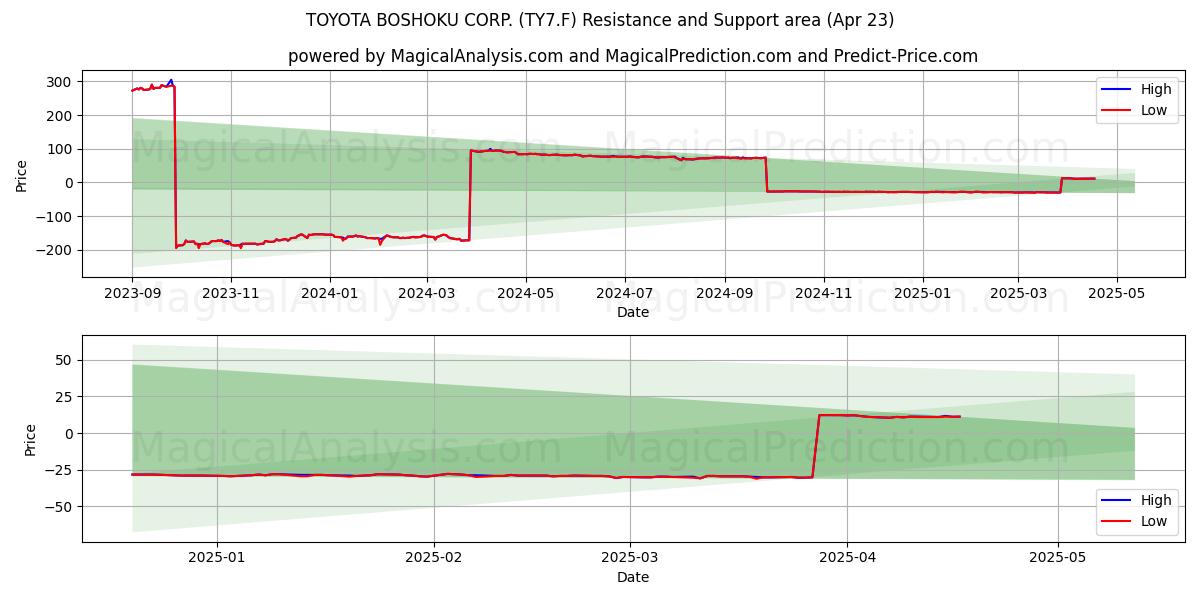Click the '50' y-axis tick in bottom chart
The image size is (1200, 600).
[x=64, y=360]
